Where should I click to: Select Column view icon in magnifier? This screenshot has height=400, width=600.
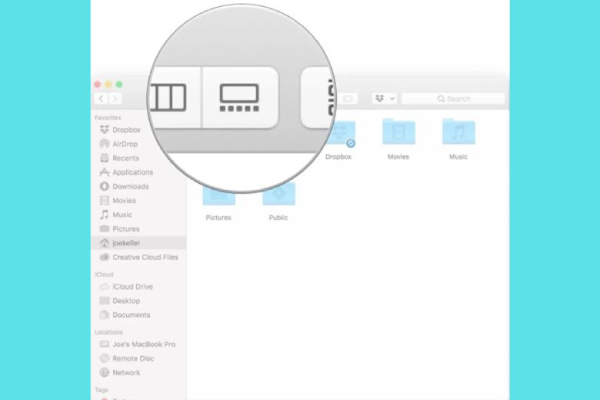click(x=168, y=98)
